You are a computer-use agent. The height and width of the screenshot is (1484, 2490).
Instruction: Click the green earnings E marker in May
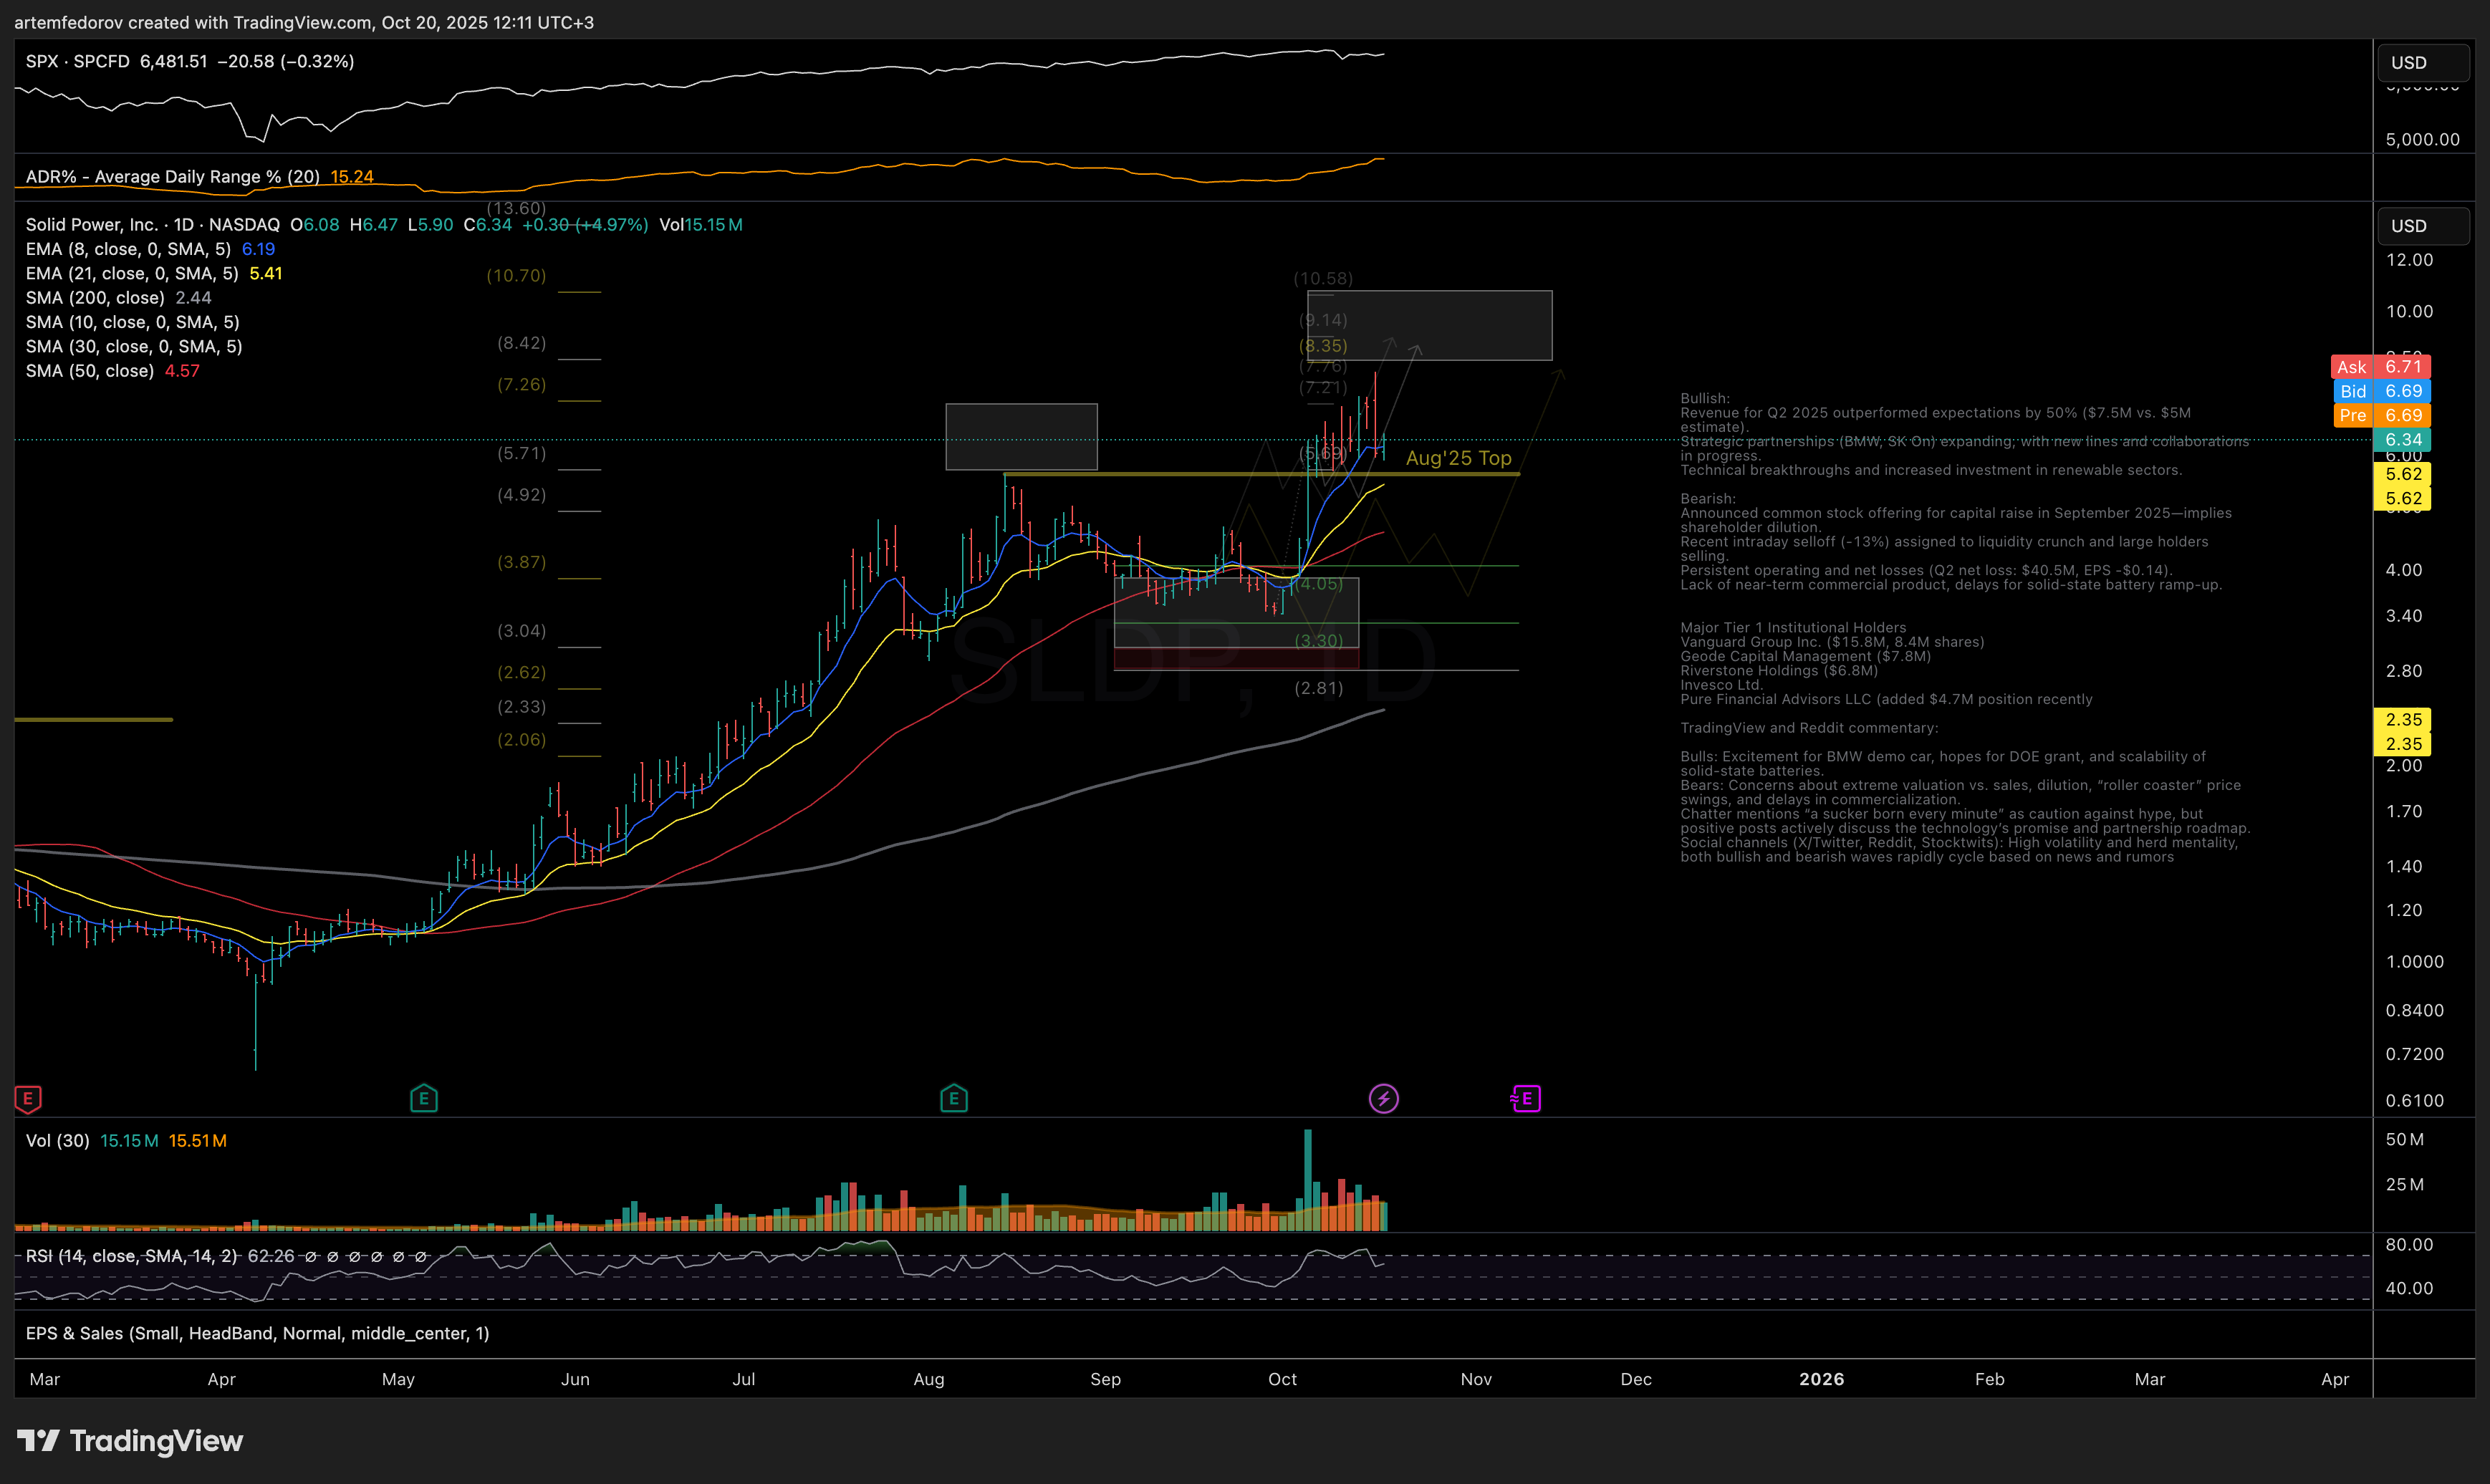pyautogui.click(x=424, y=1099)
